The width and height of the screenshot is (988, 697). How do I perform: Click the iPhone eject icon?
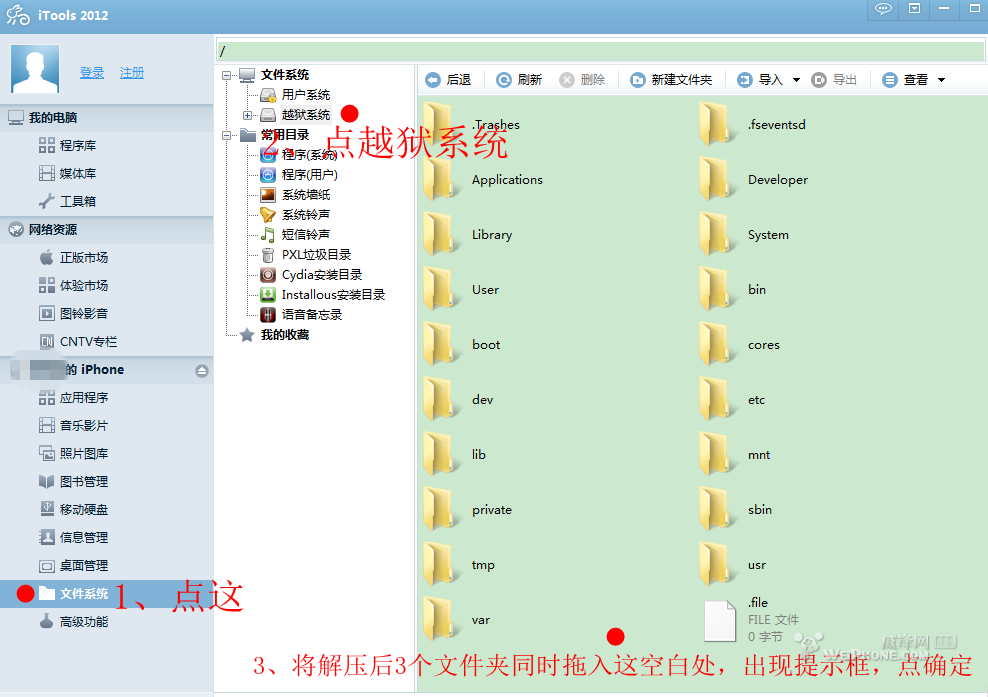tap(202, 371)
